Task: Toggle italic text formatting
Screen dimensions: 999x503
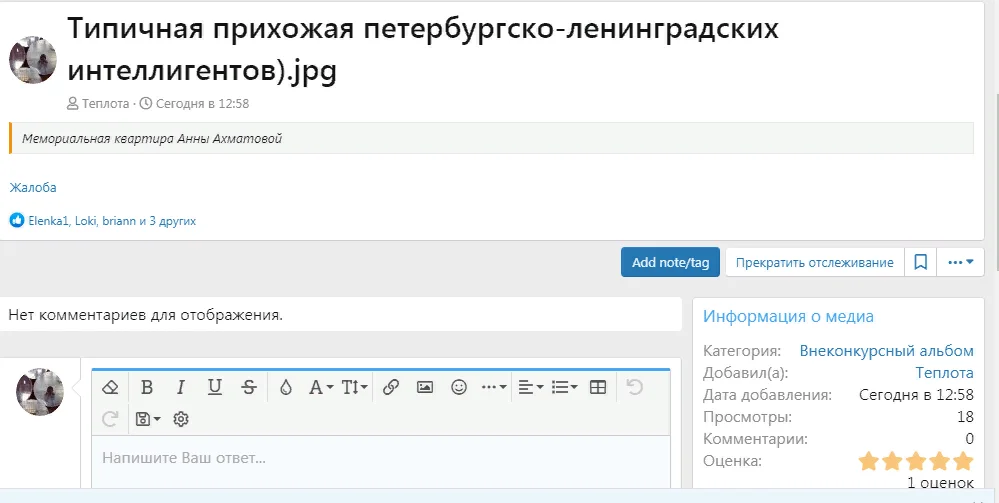Action: pos(181,387)
